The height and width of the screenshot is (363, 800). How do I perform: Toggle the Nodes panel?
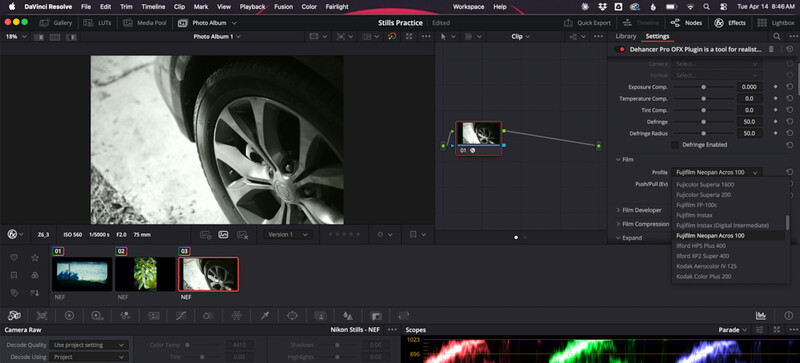tap(686, 23)
